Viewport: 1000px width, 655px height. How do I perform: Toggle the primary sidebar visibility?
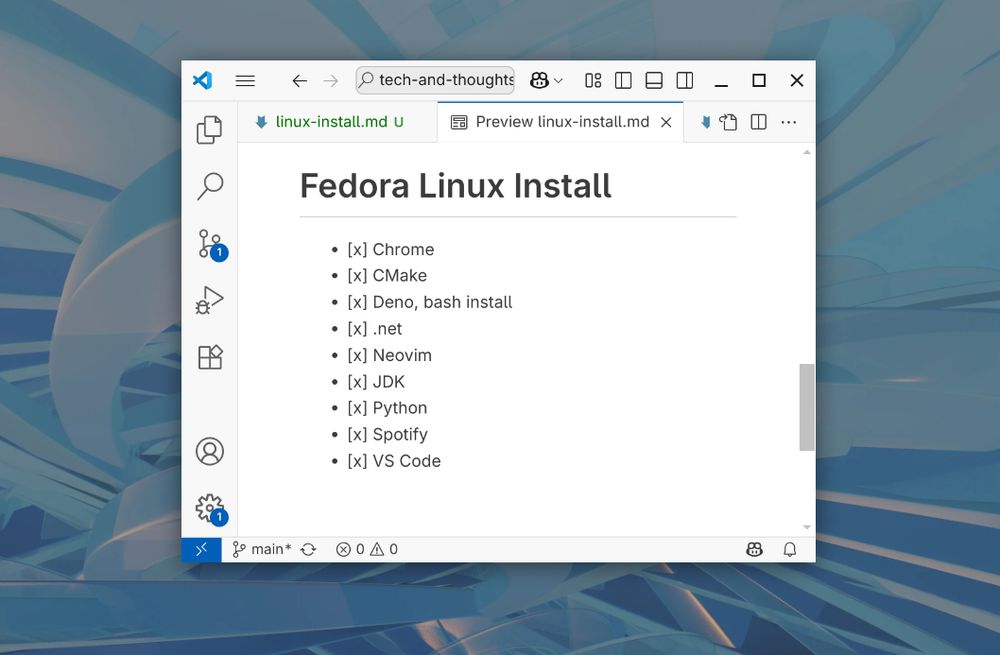point(623,80)
